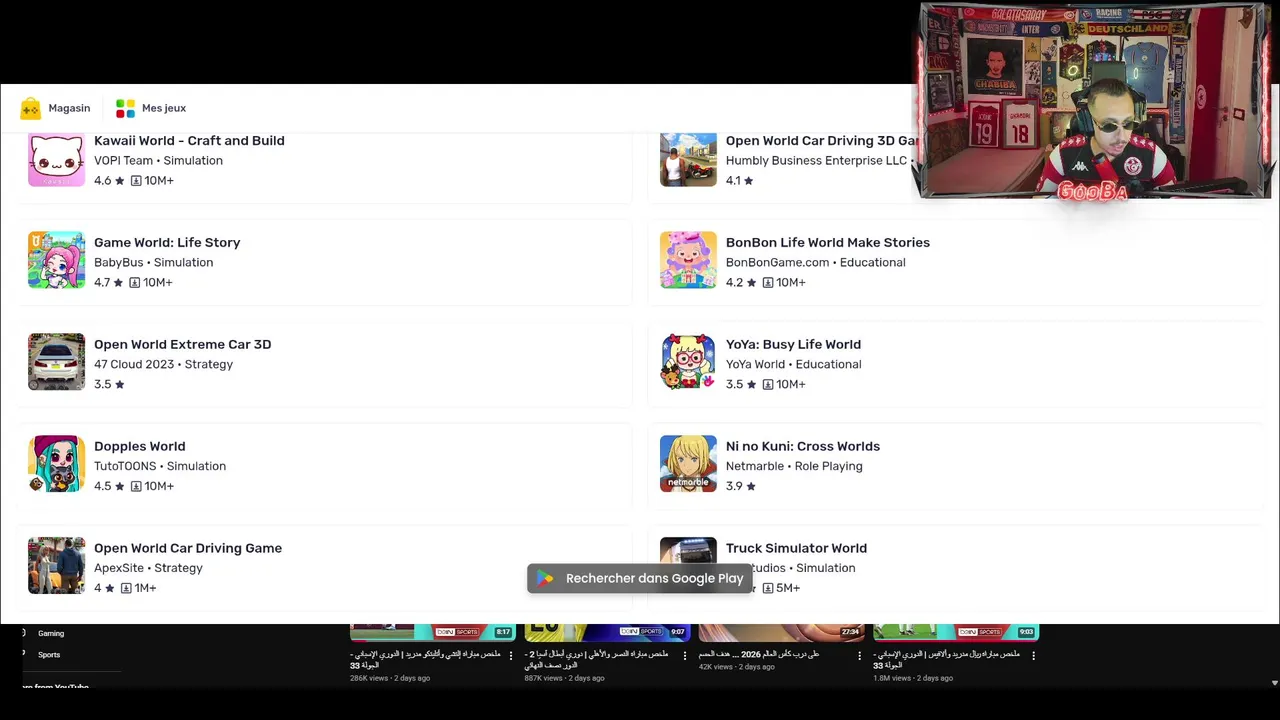1280x720 pixels.
Task: Open options menu for 887K views video
Action: pyautogui.click(x=685, y=656)
